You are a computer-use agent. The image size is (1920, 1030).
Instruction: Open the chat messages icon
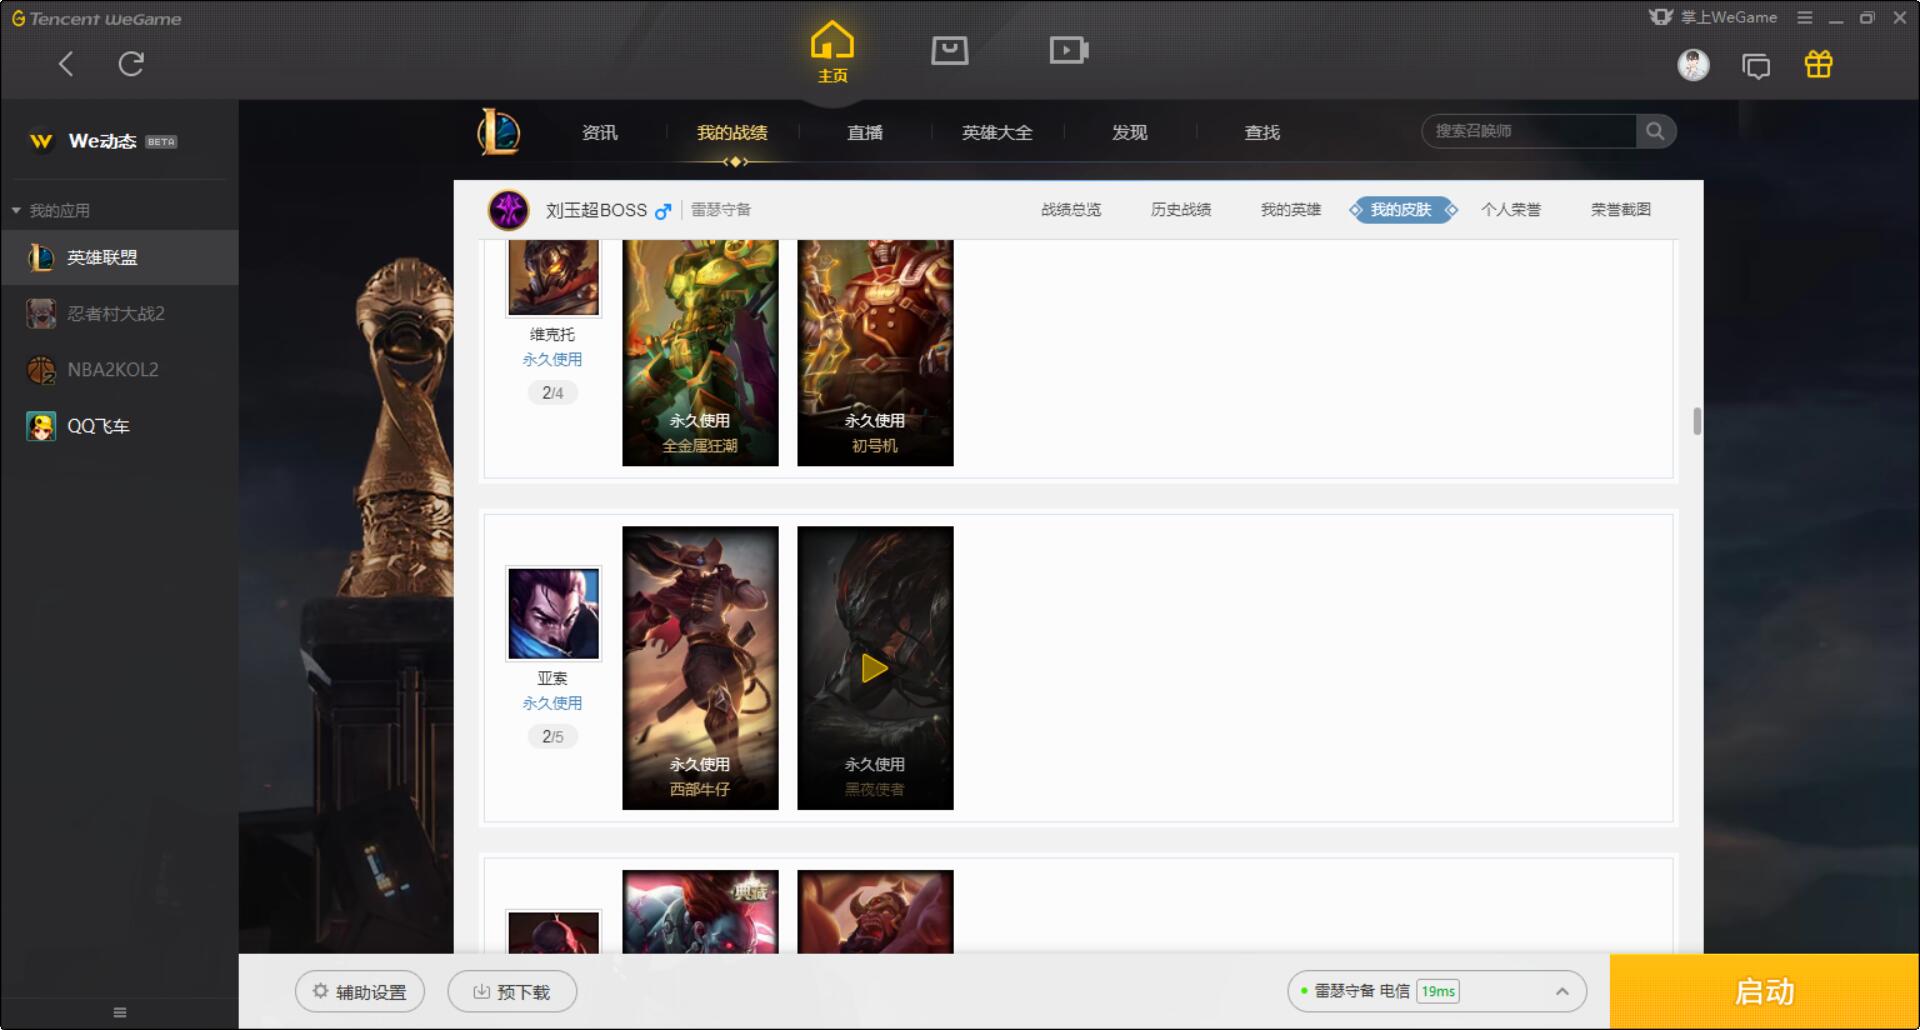point(1755,66)
